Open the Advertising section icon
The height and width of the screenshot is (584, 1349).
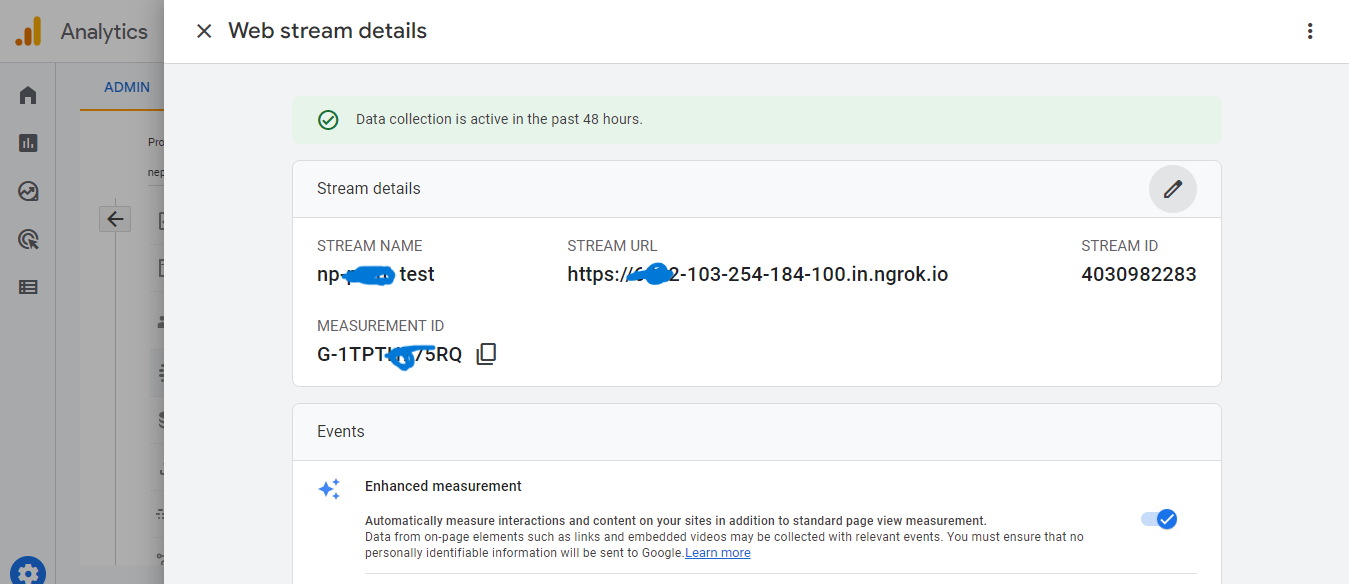click(27, 239)
